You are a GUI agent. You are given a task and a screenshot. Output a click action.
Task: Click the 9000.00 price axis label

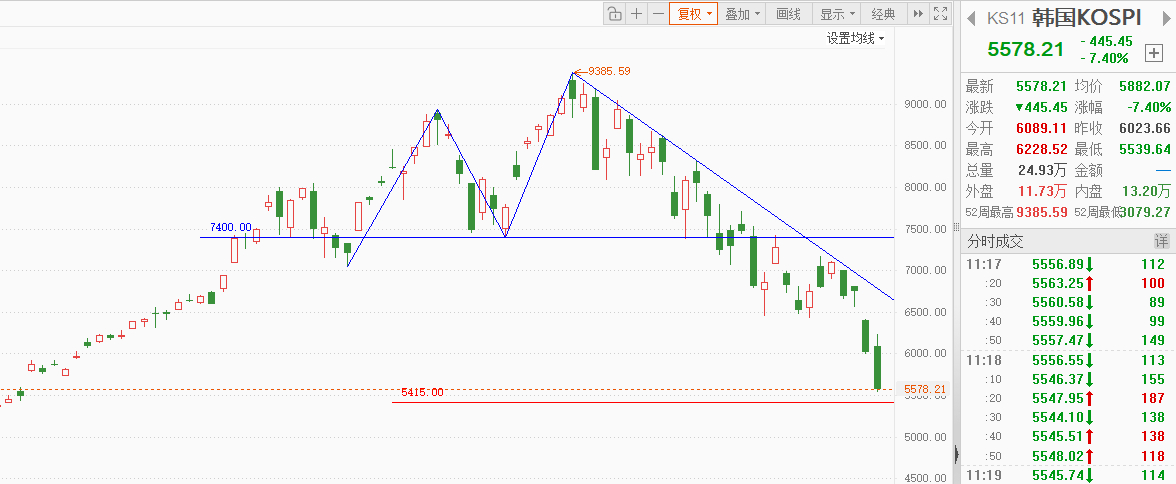[x=925, y=104]
